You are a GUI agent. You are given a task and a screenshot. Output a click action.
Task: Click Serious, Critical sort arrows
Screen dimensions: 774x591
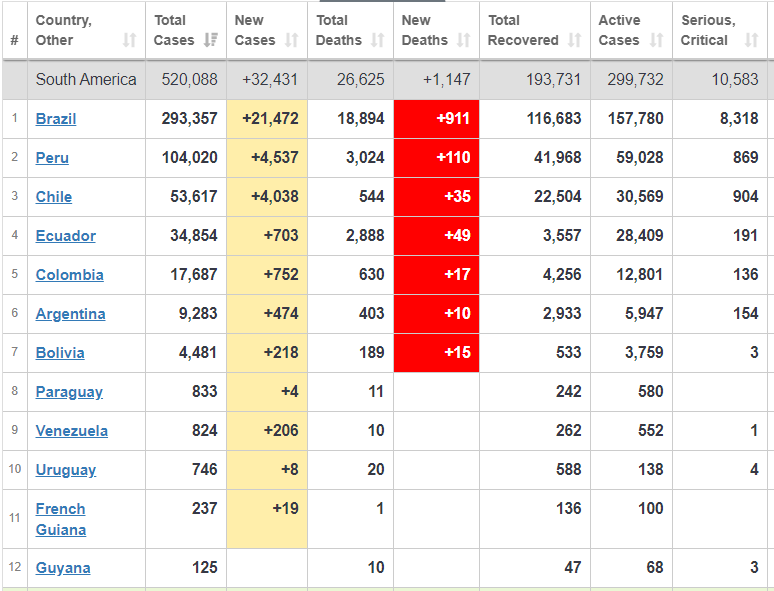[752, 40]
